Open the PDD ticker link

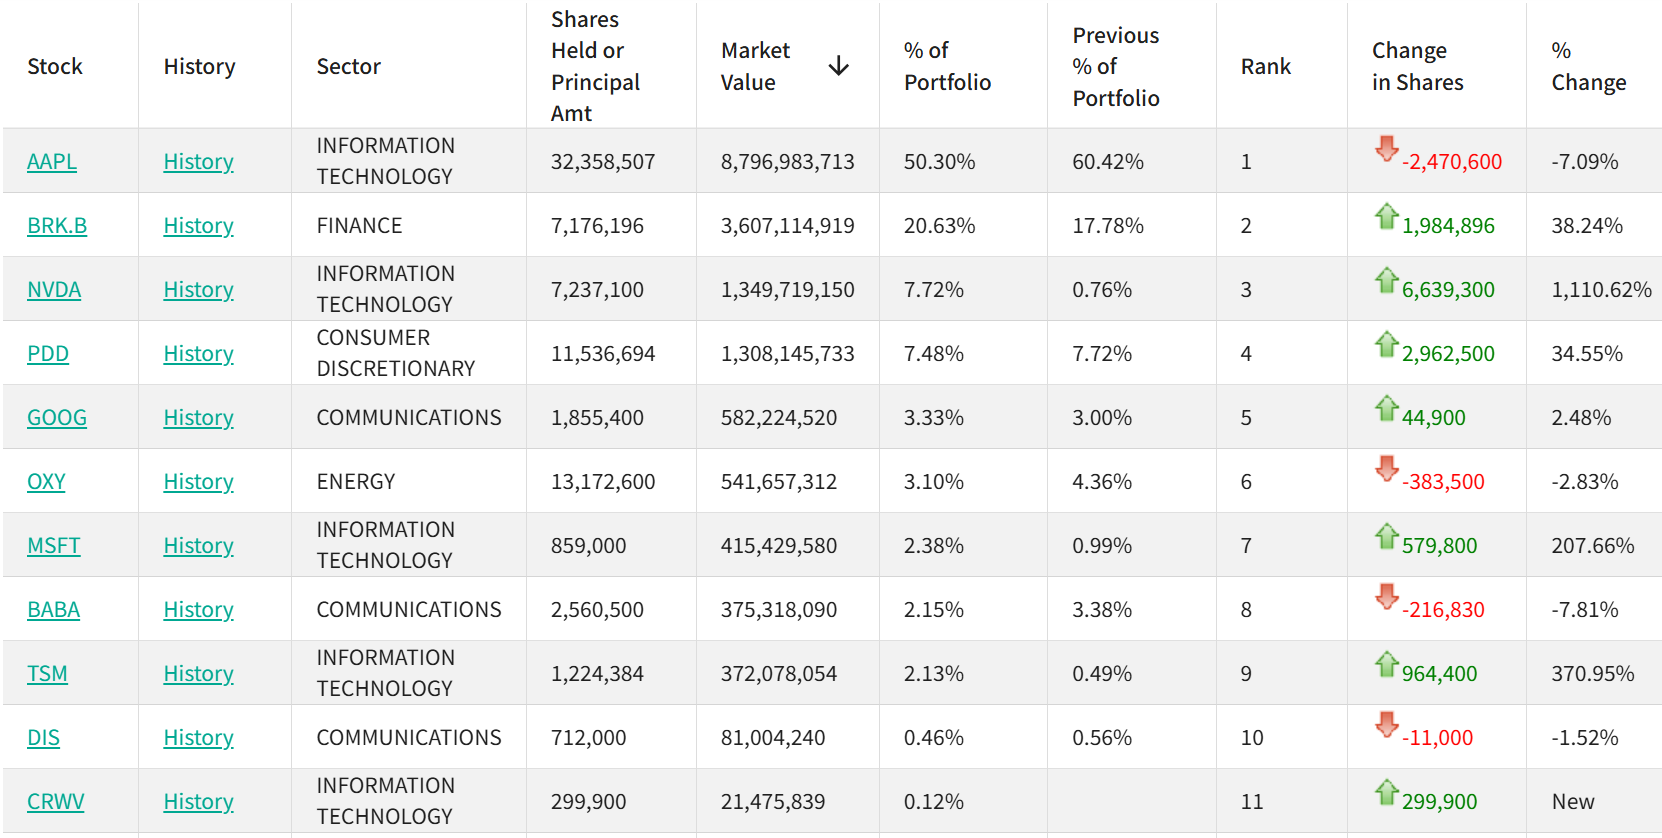[x=48, y=354]
